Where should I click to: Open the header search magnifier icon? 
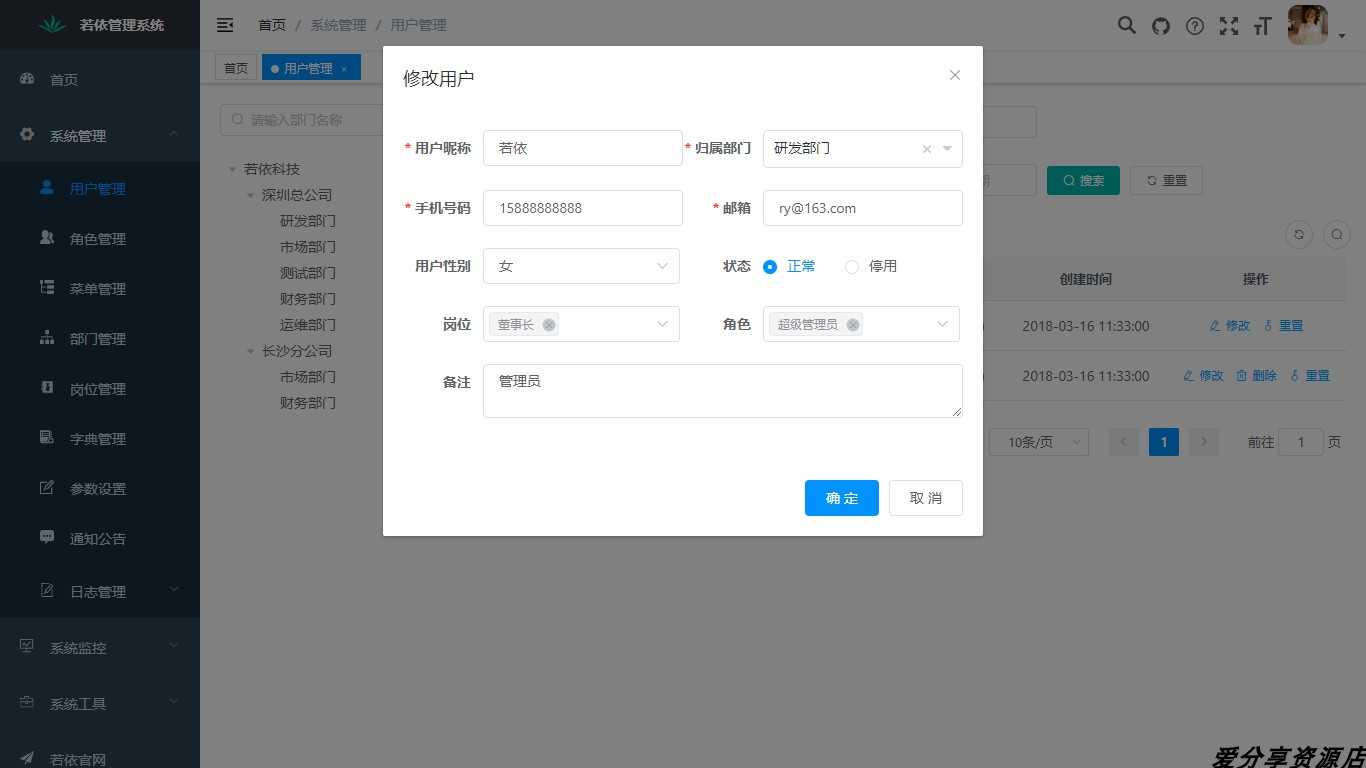tap(1127, 26)
